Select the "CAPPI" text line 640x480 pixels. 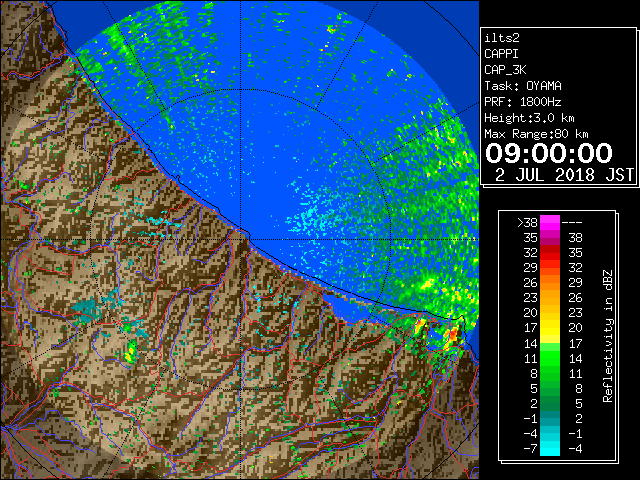tap(501, 54)
